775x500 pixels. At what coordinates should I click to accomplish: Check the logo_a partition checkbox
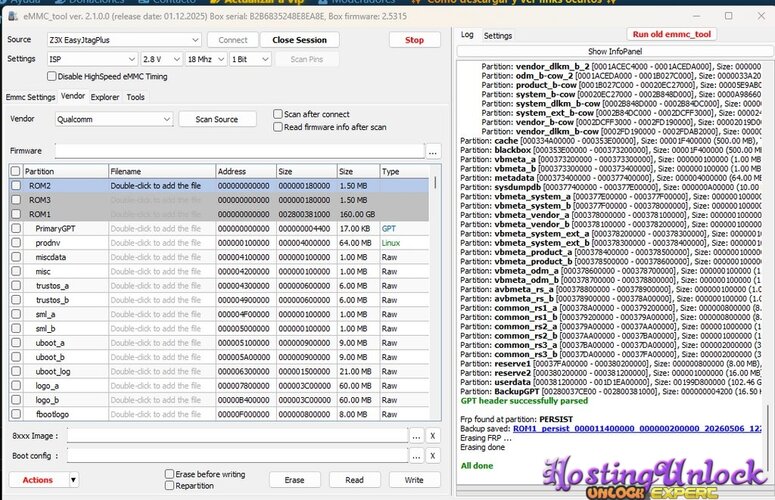[x=16, y=385]
